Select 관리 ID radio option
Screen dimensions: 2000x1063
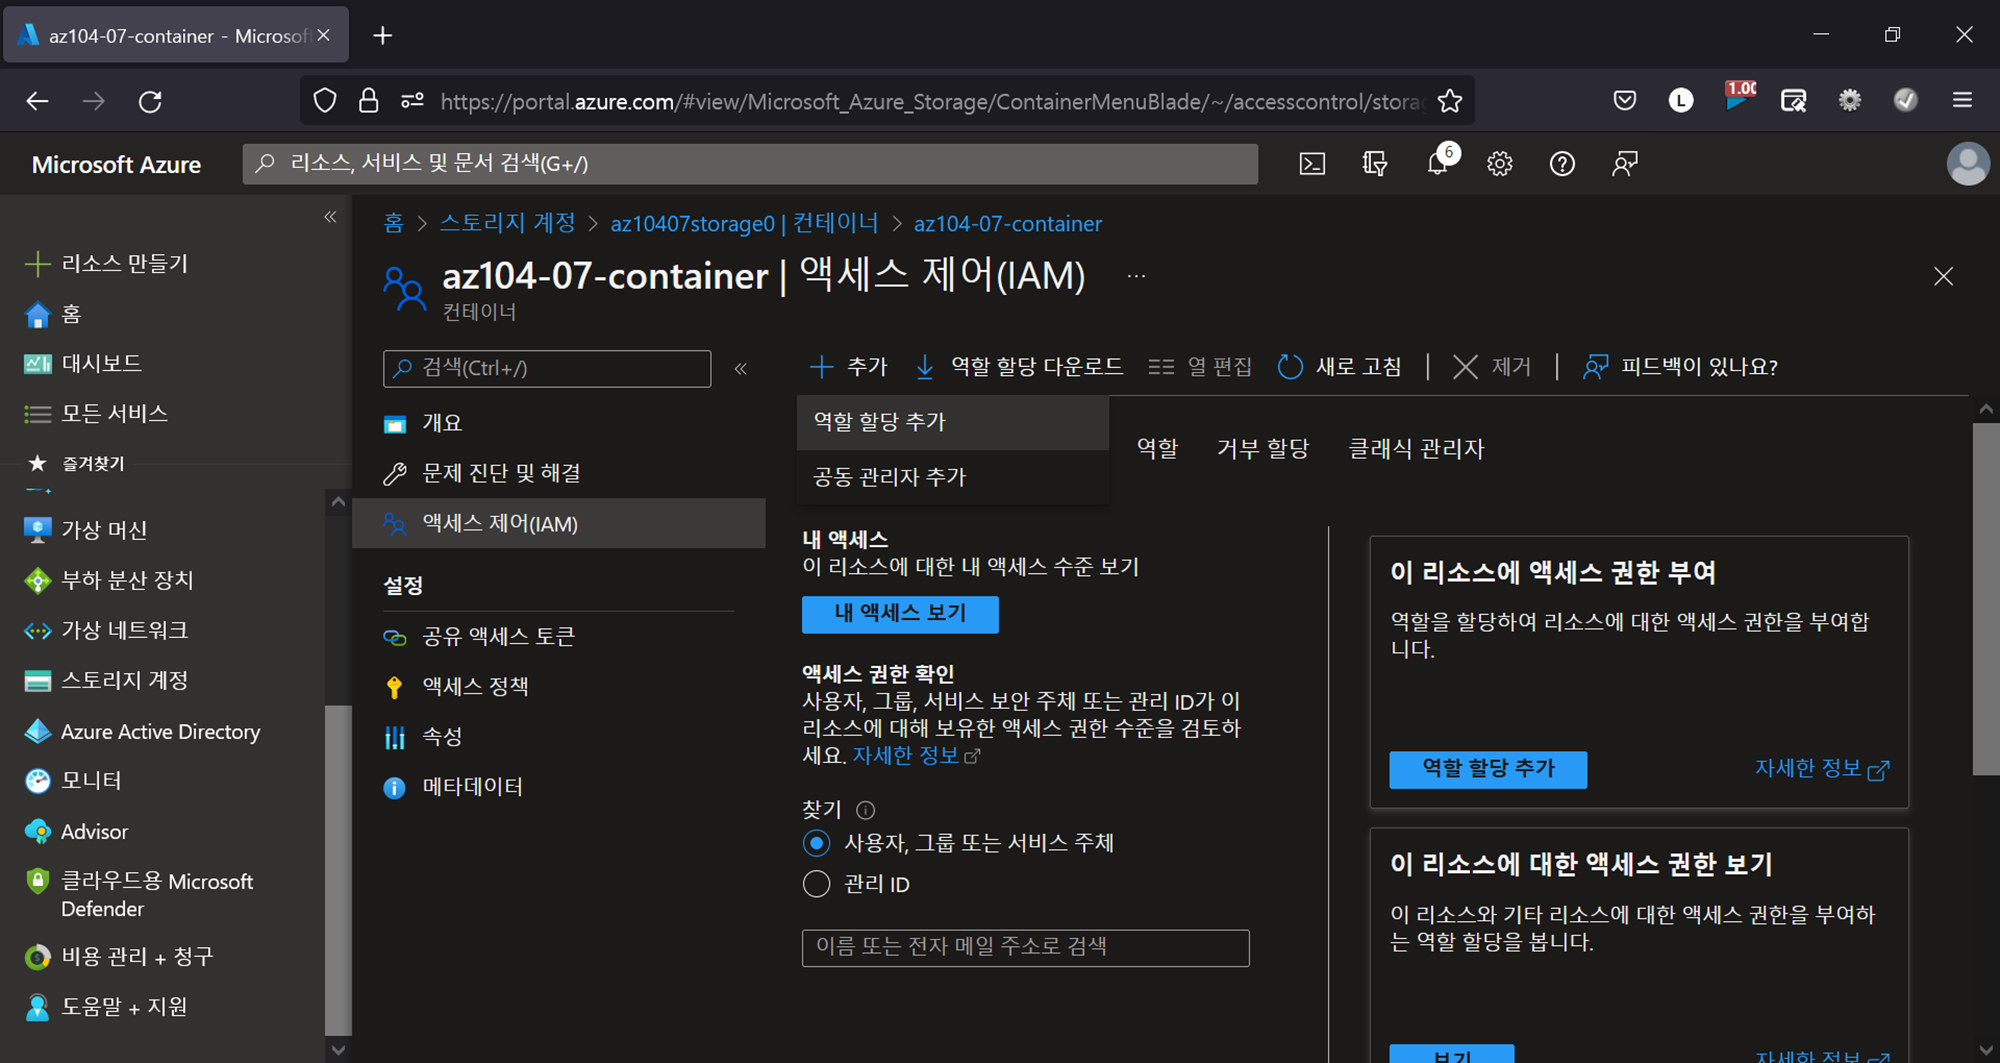817,884
